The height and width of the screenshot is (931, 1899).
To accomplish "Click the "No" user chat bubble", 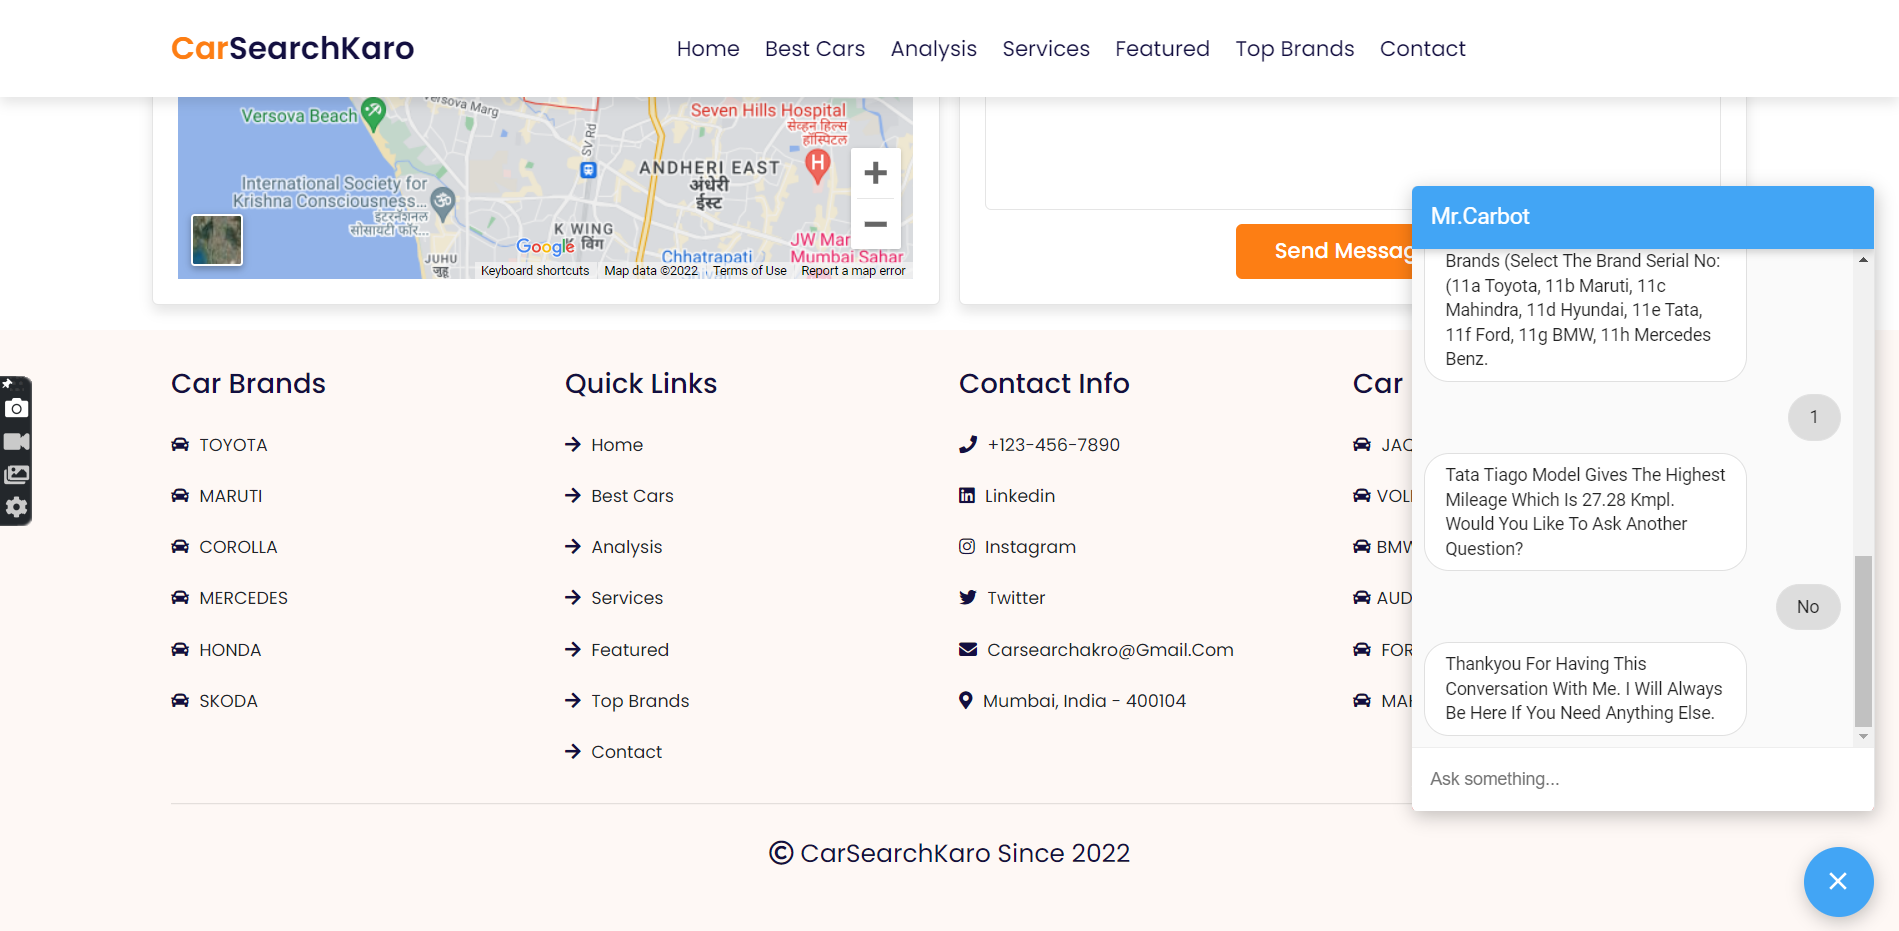I will point(1808,607).
